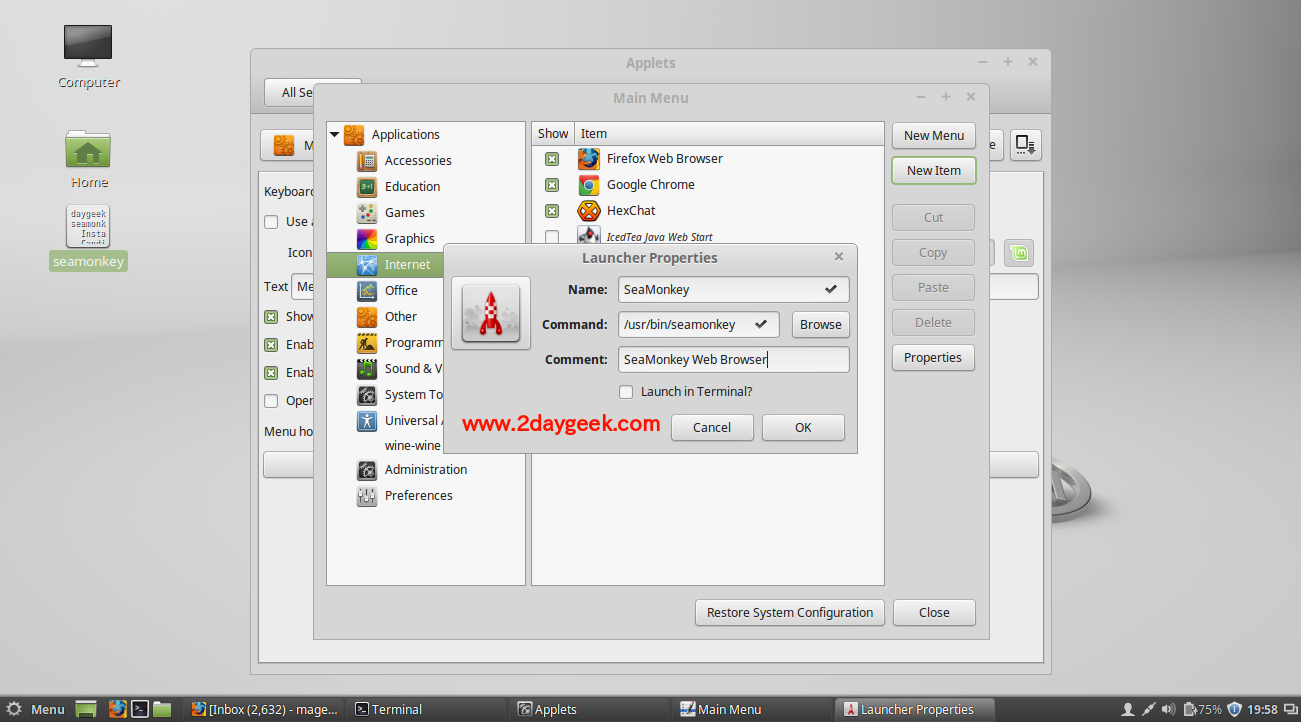The image size is (1301, 722).
Task: Open file manager from the panel launcher
Action: (162, 709)
